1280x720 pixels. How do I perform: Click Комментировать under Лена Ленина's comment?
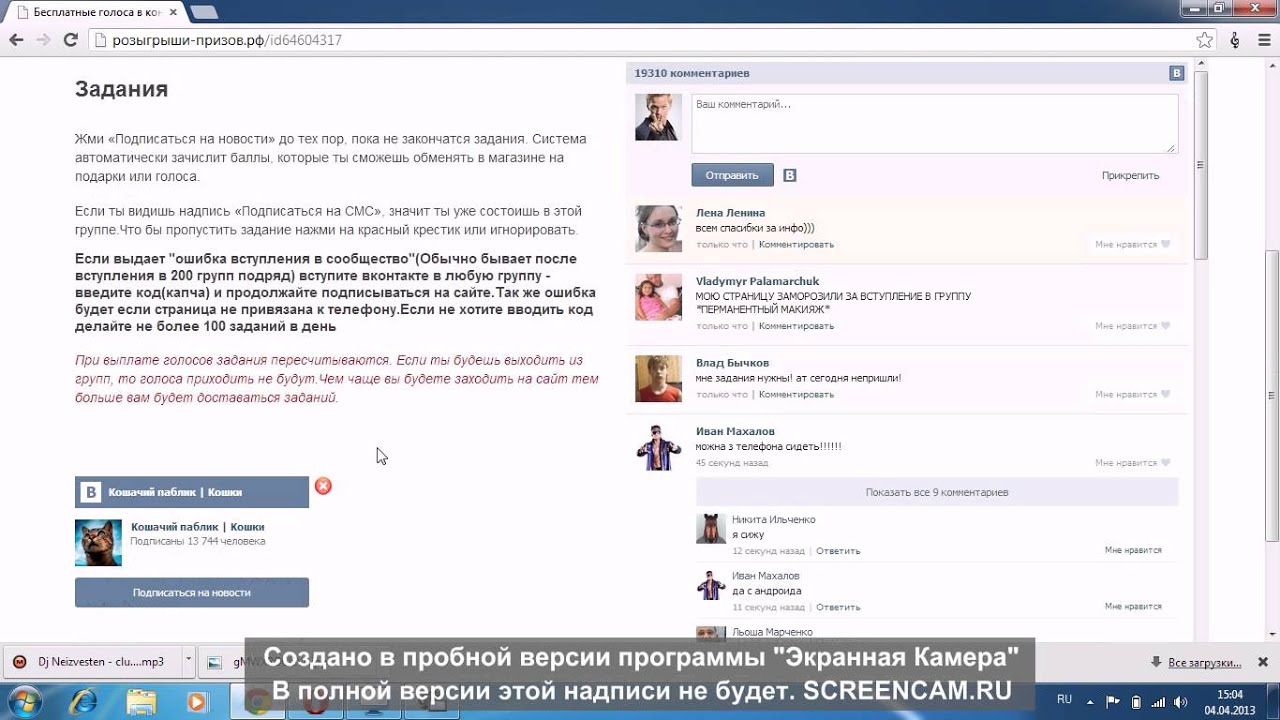(x=796, y=244)
